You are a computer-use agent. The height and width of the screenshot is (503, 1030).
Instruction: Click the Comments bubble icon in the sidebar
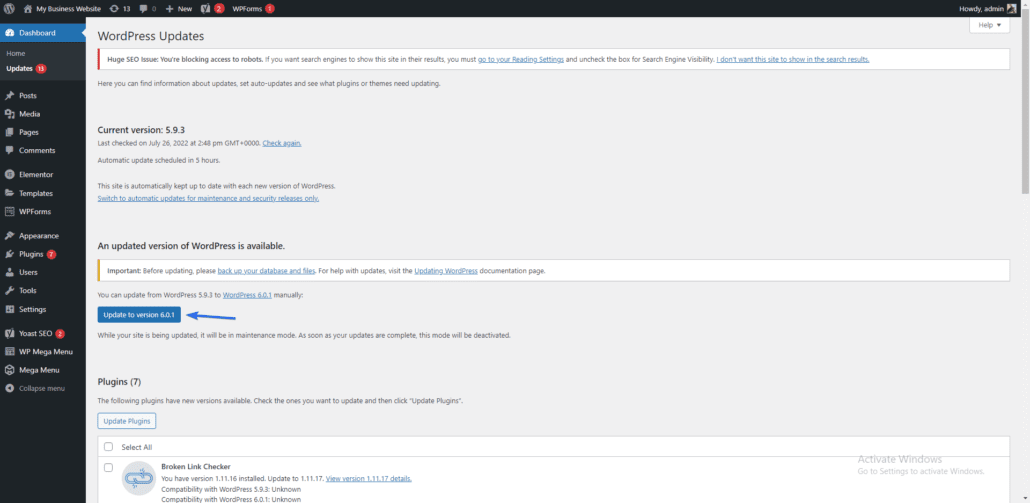tap(9, 150)
